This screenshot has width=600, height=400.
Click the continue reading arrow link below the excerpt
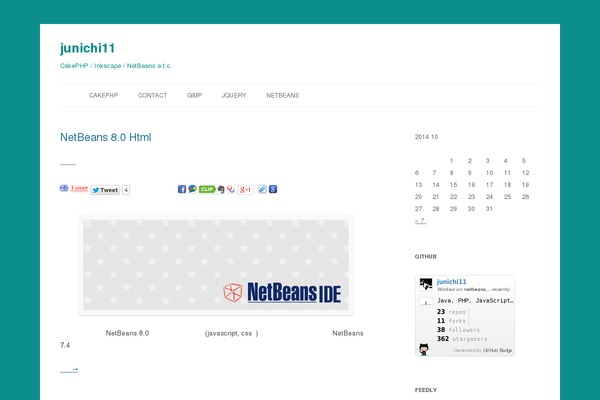pos(69,369)
